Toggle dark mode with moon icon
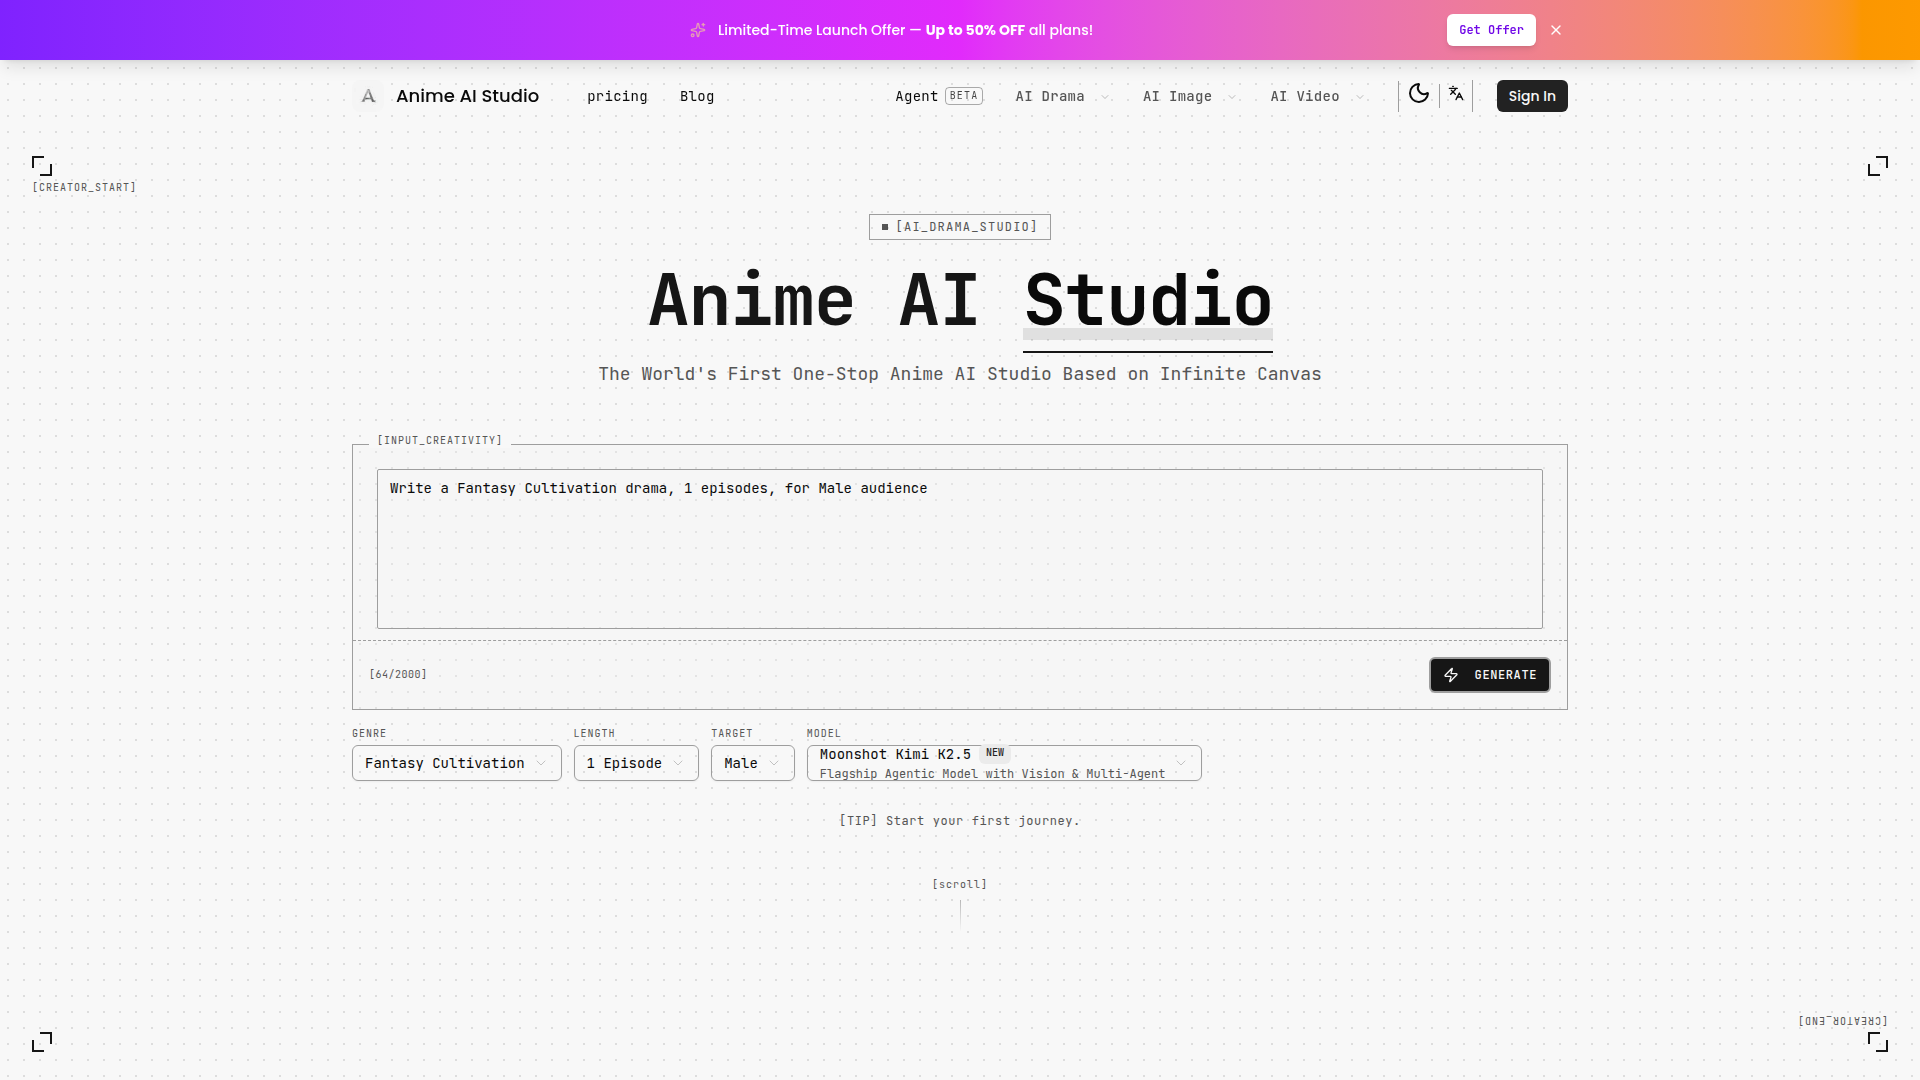The height and width of the screenshot is (1080, 1920). 1418,94
